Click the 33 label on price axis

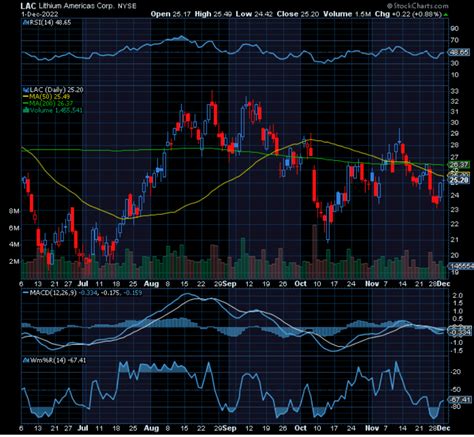click(454, 91)
